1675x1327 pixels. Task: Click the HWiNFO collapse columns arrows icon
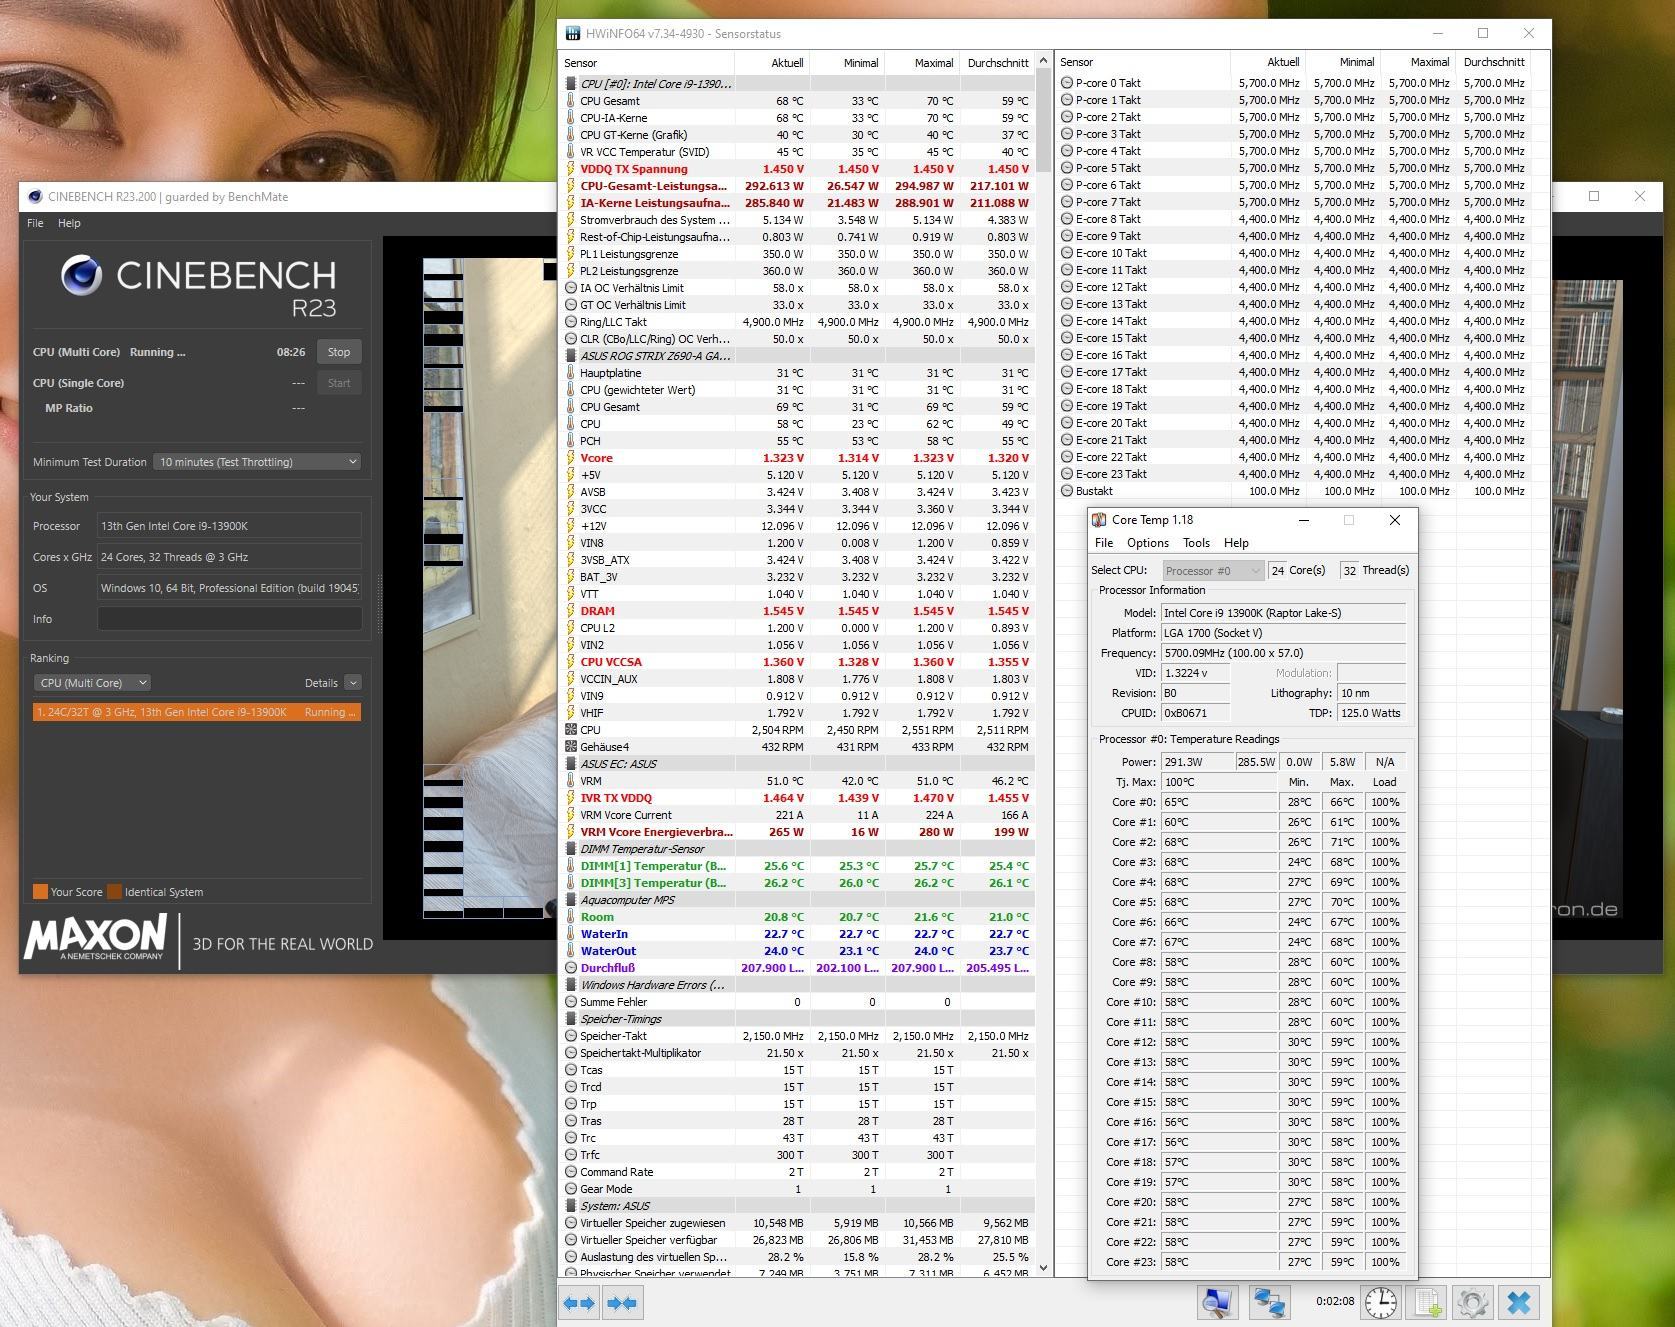[x=622, y=1302]
